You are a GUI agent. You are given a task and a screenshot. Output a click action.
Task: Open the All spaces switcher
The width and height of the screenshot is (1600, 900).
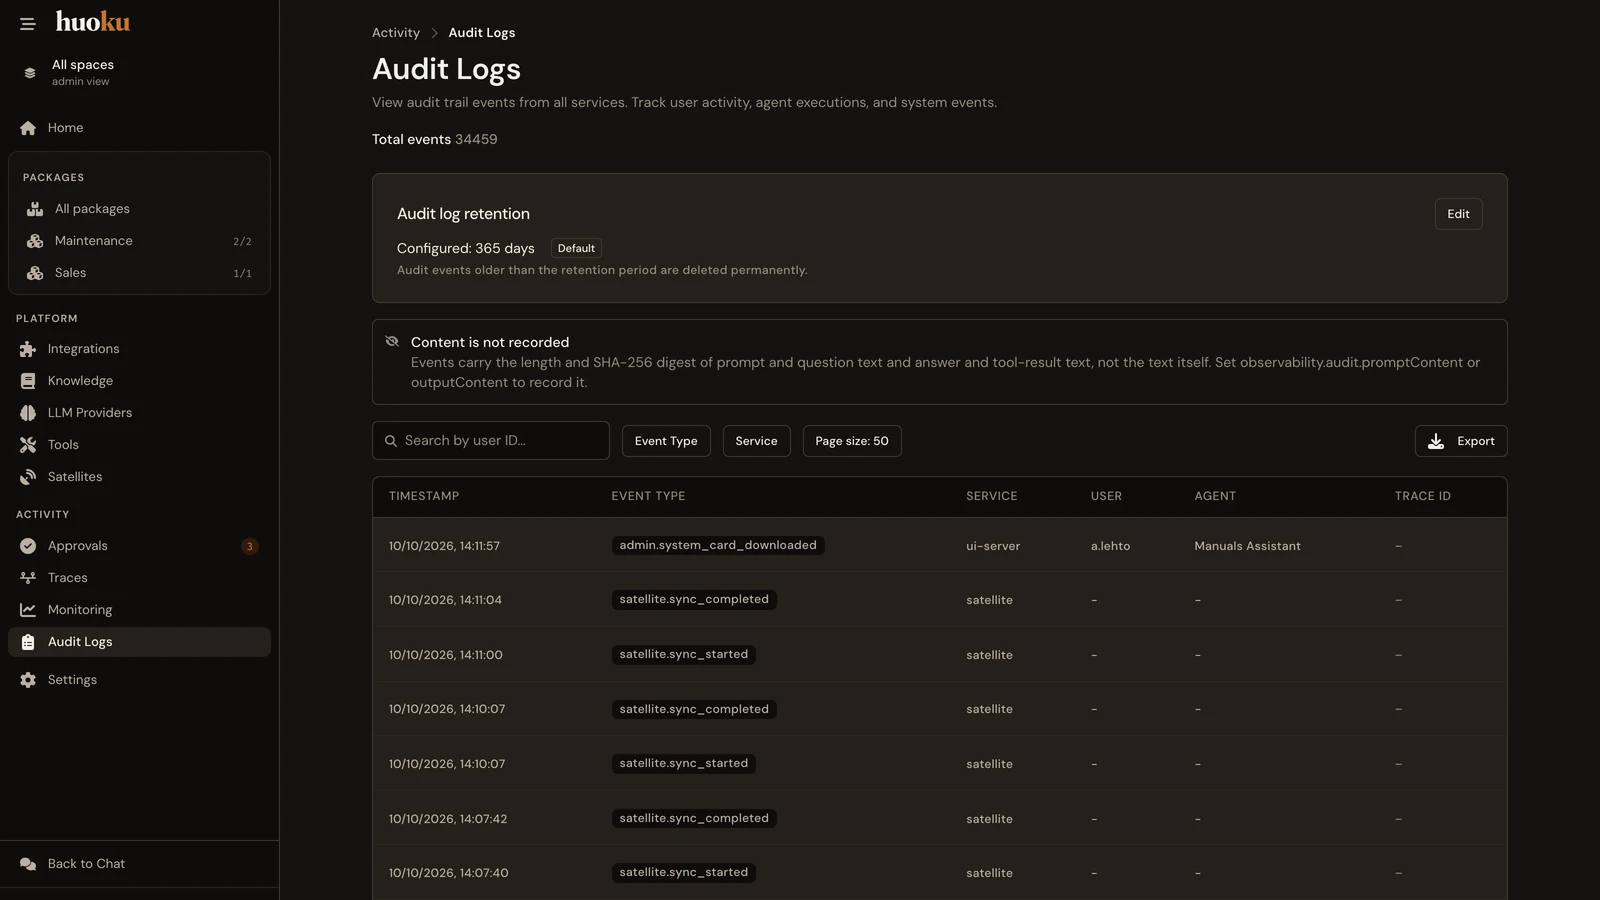point(139,72)
